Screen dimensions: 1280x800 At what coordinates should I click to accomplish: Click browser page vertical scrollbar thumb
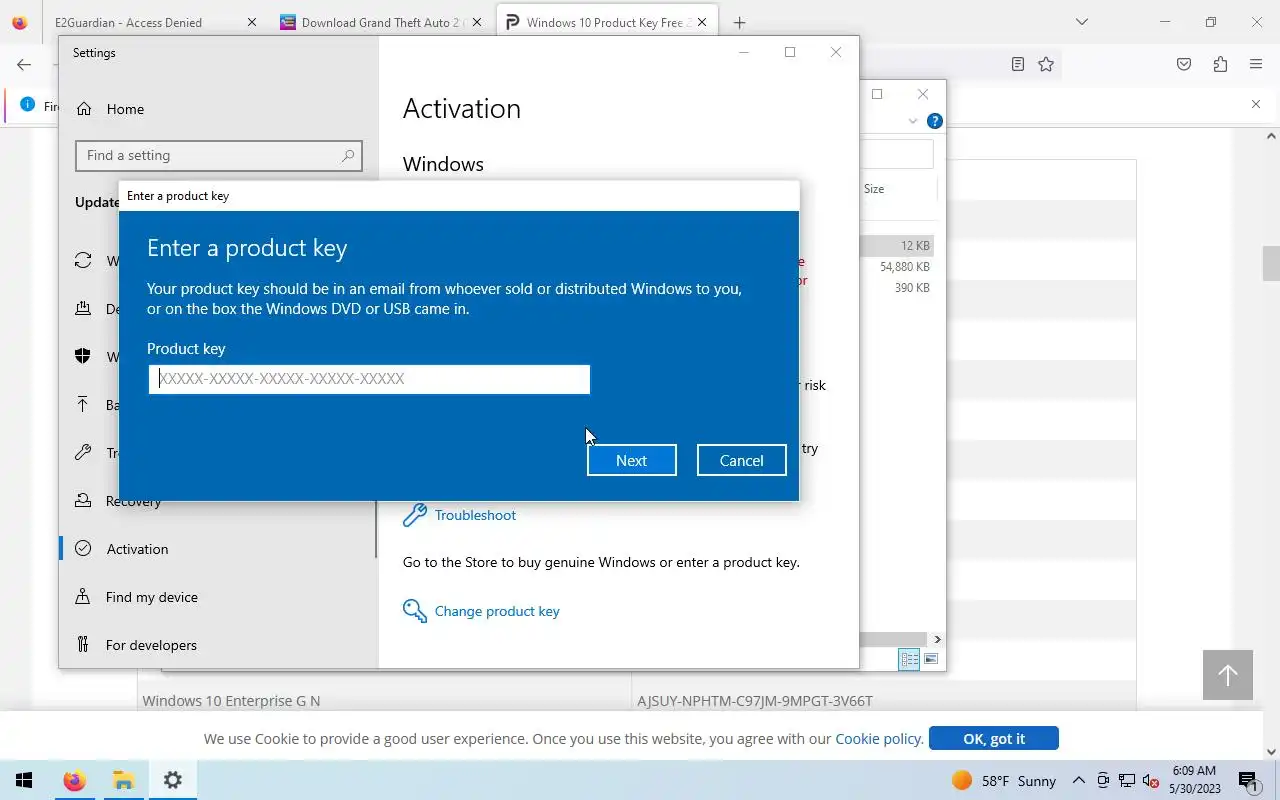[x=1271, y=264]
